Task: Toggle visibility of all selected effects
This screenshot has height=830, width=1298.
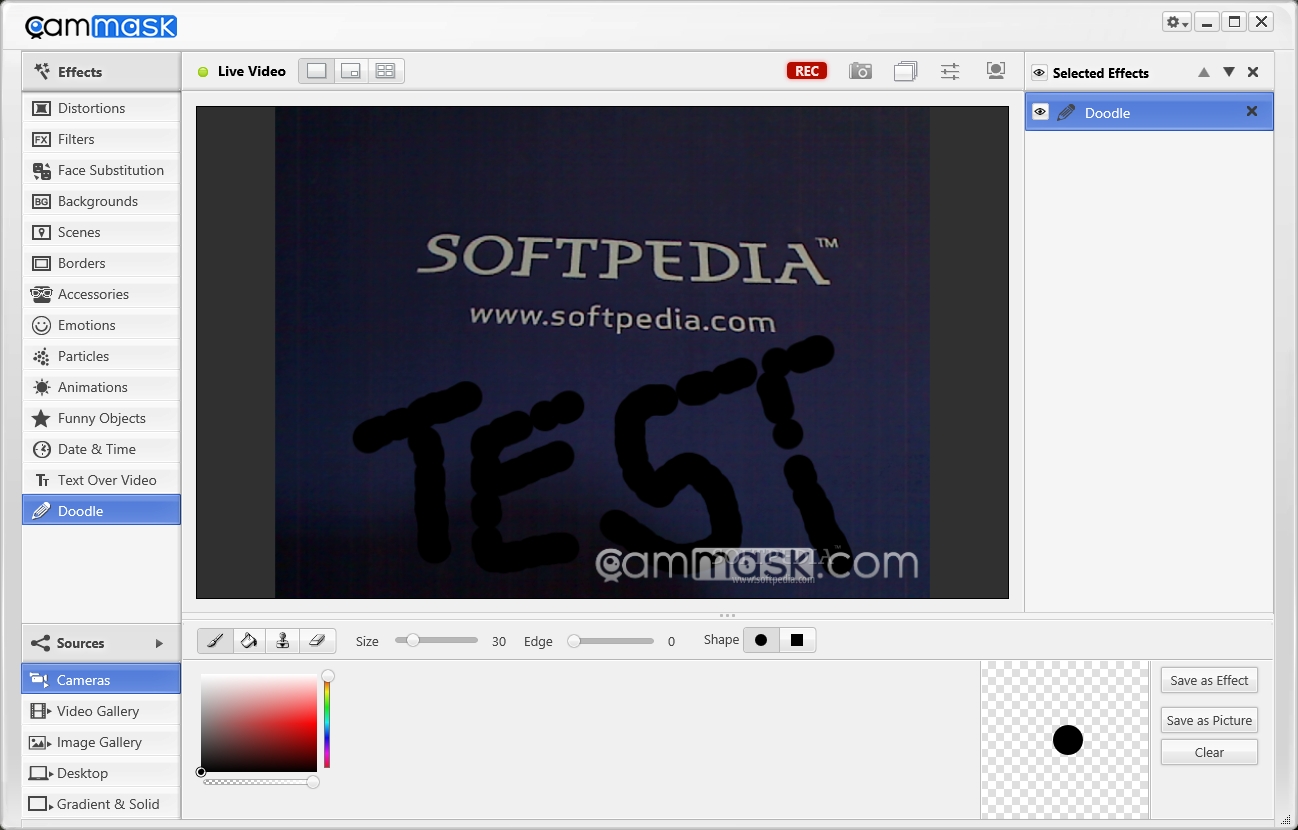Action: 1039,73
